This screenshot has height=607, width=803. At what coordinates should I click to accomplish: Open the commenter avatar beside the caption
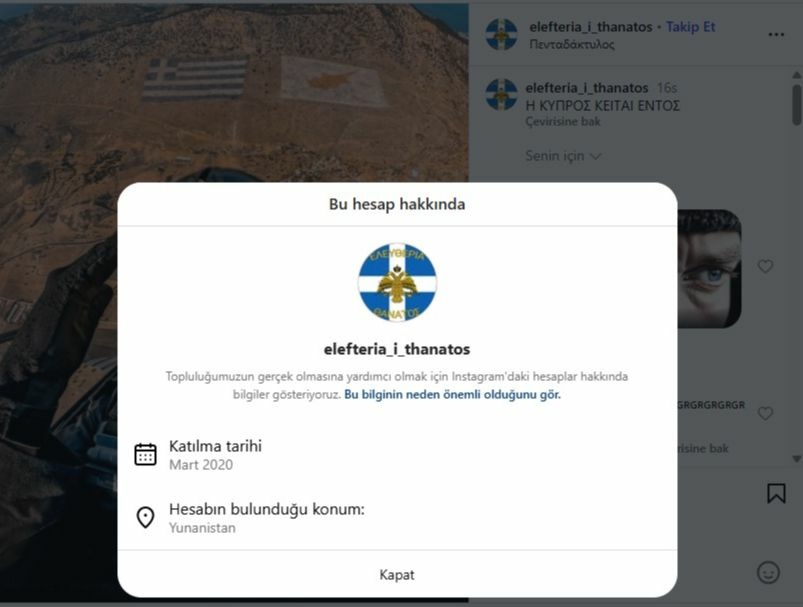point(501,94)
